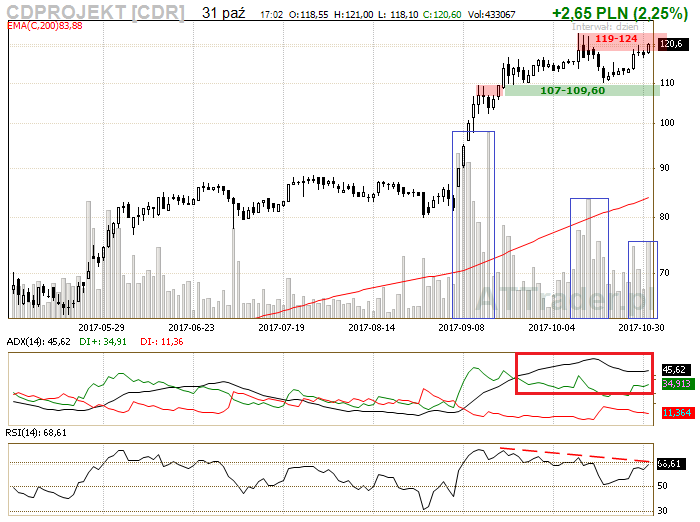Click the date label 31 paź
The image size is (700, 522).
223,13
